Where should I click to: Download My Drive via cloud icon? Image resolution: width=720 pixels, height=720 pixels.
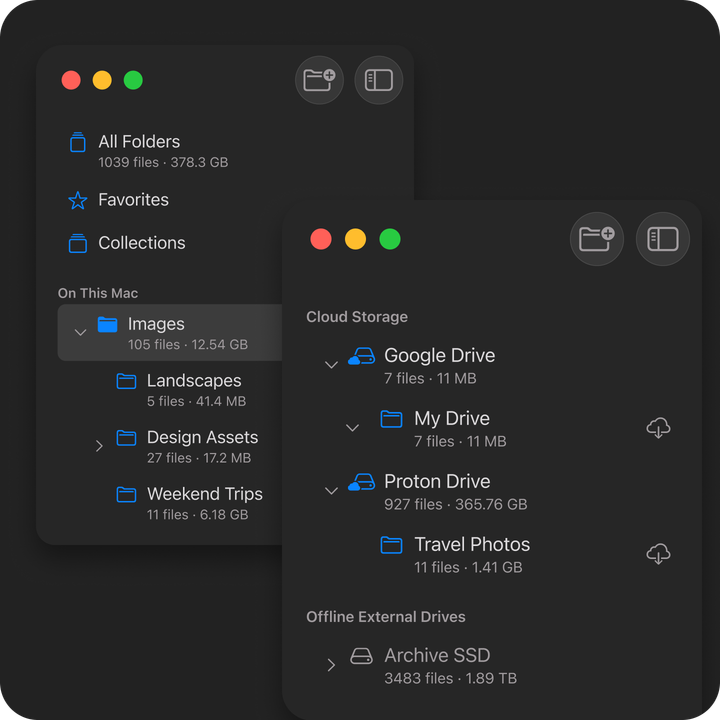point(658,428)
